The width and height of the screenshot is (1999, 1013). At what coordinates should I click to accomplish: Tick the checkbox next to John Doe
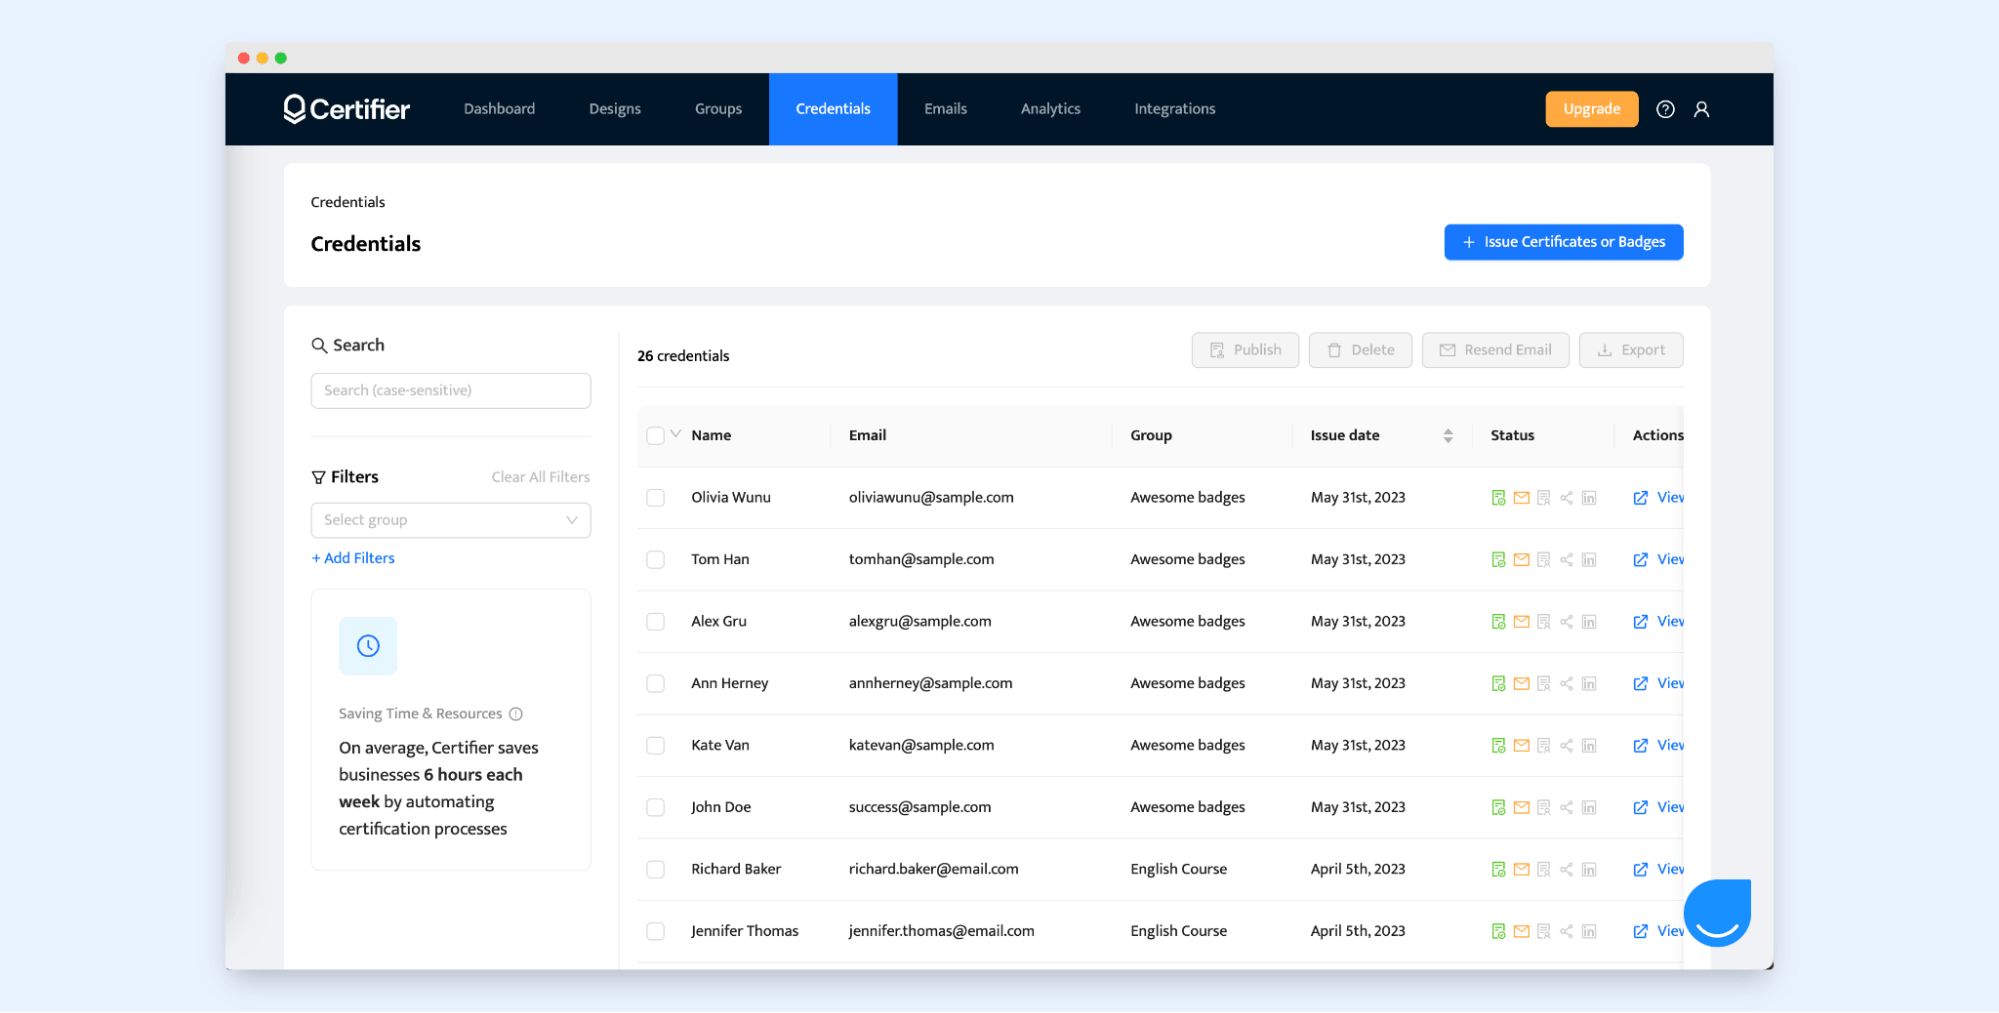point(655,808)
